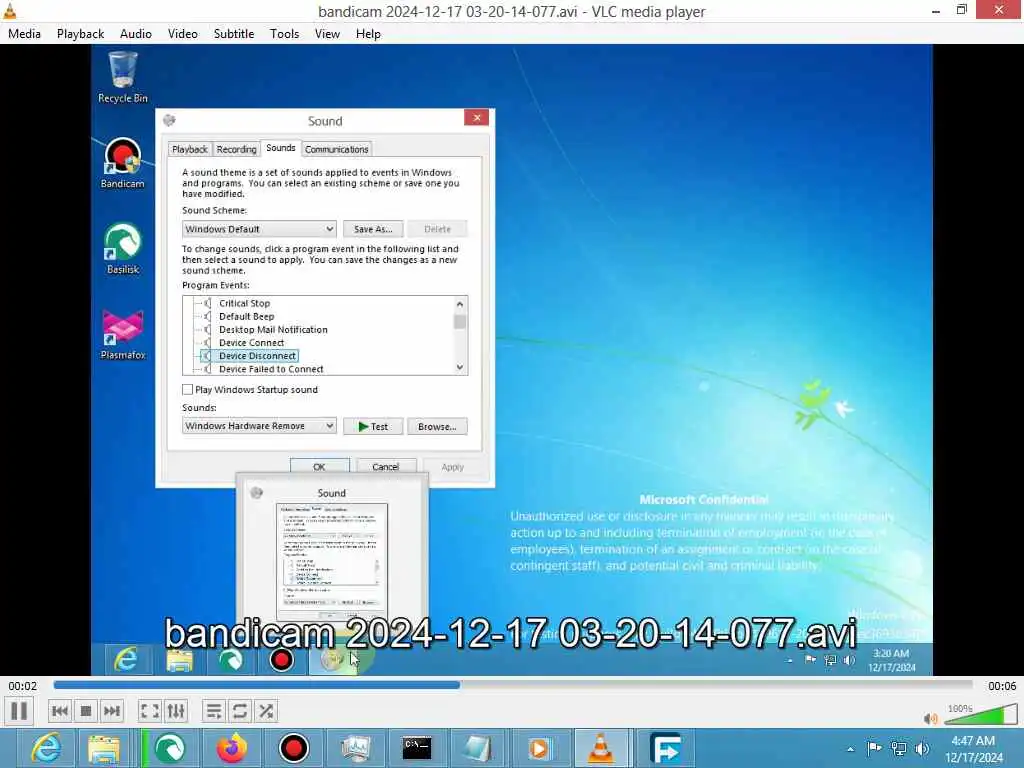Open VLC extended settings and effects
Viewport: 1024px width, 768px height.
pos(176,711)
